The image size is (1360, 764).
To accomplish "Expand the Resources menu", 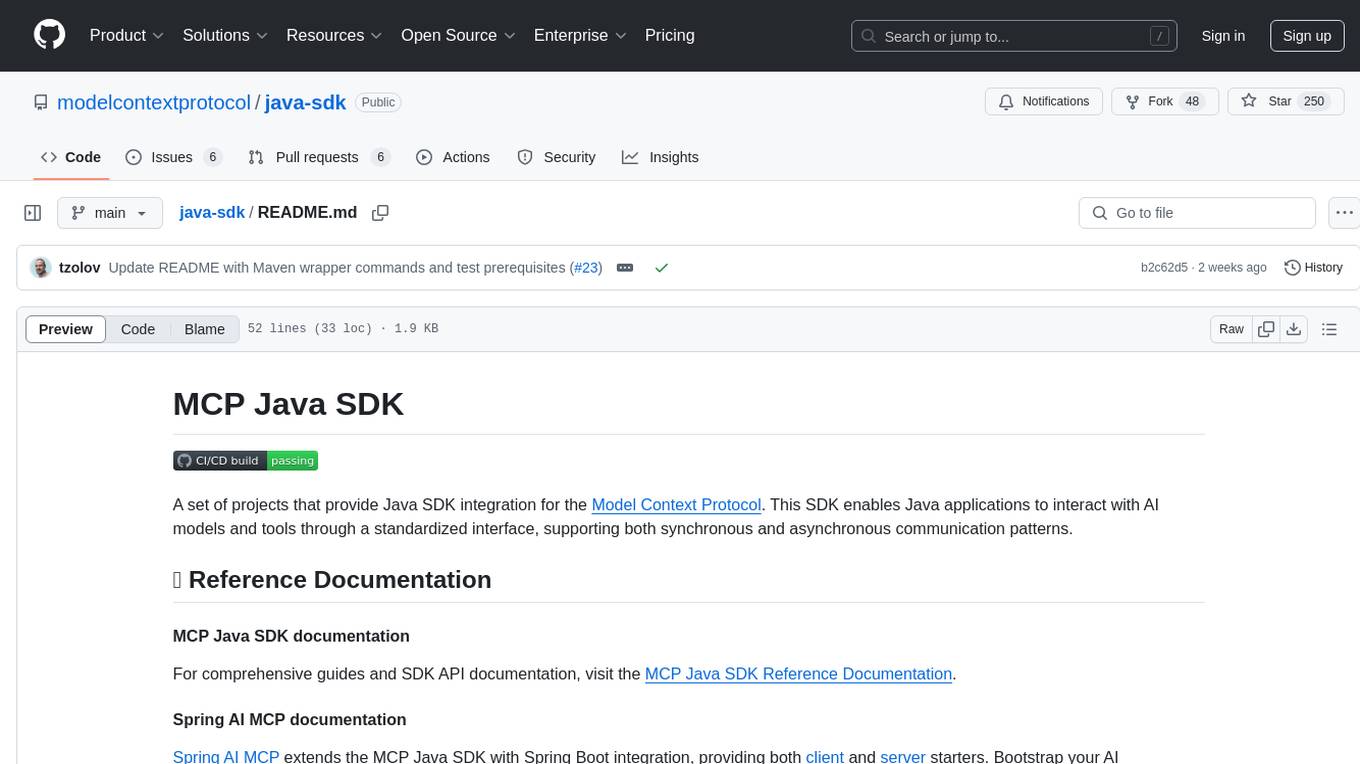I will (x=334, y=35).
